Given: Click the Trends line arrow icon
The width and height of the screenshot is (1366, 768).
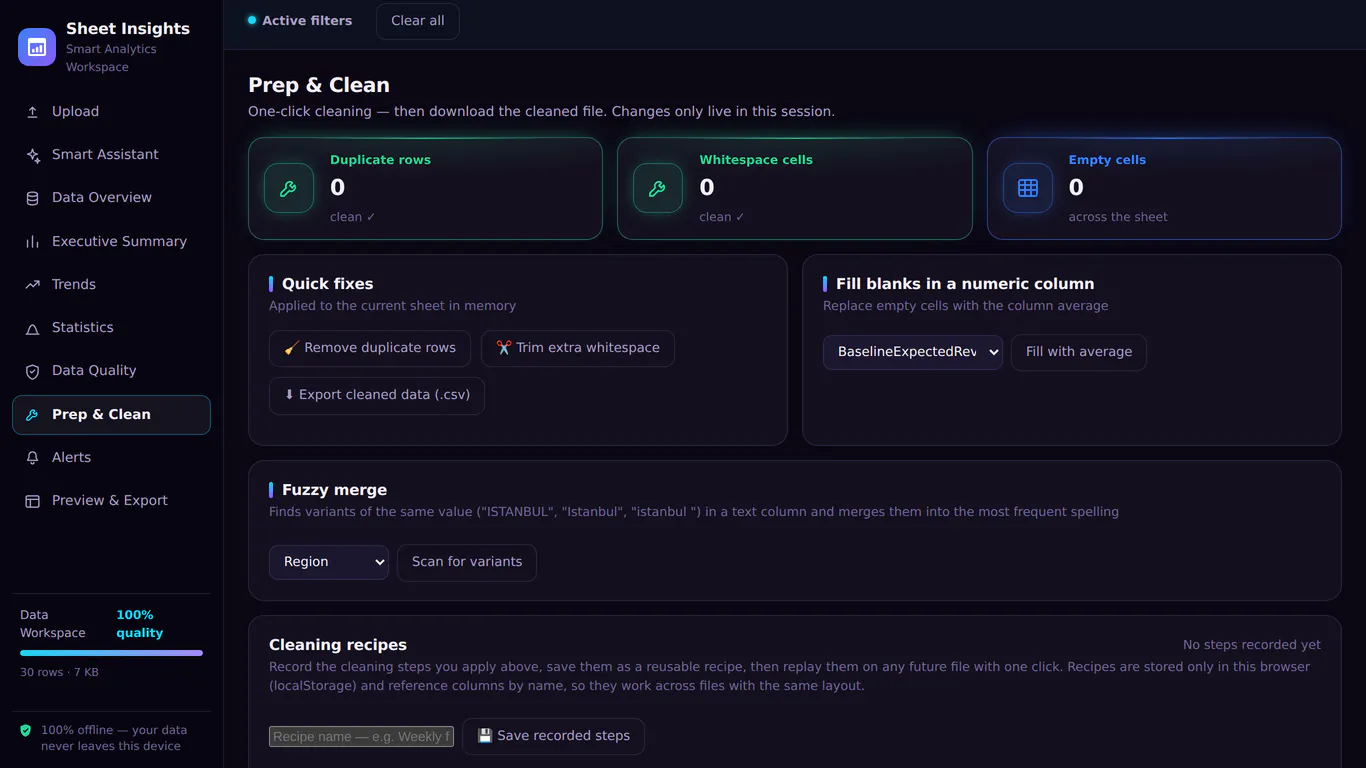Looking at the screenshot, I should (x=32, y=285).
